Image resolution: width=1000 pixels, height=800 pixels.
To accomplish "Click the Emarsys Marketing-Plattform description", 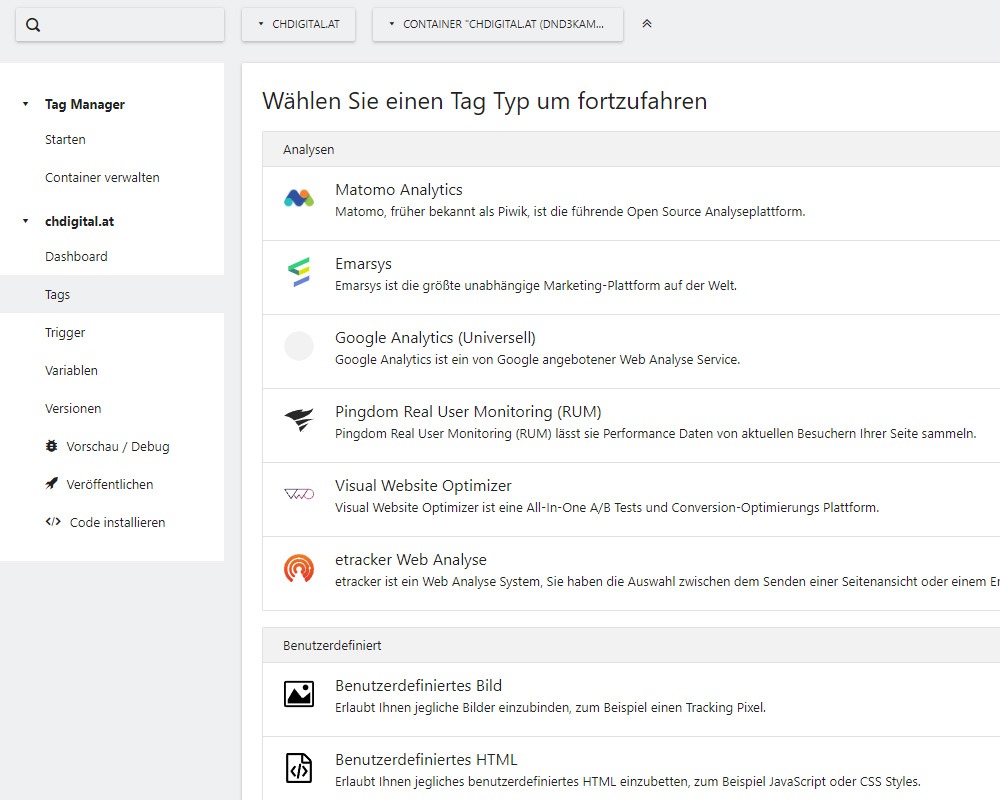I will 536,286.
